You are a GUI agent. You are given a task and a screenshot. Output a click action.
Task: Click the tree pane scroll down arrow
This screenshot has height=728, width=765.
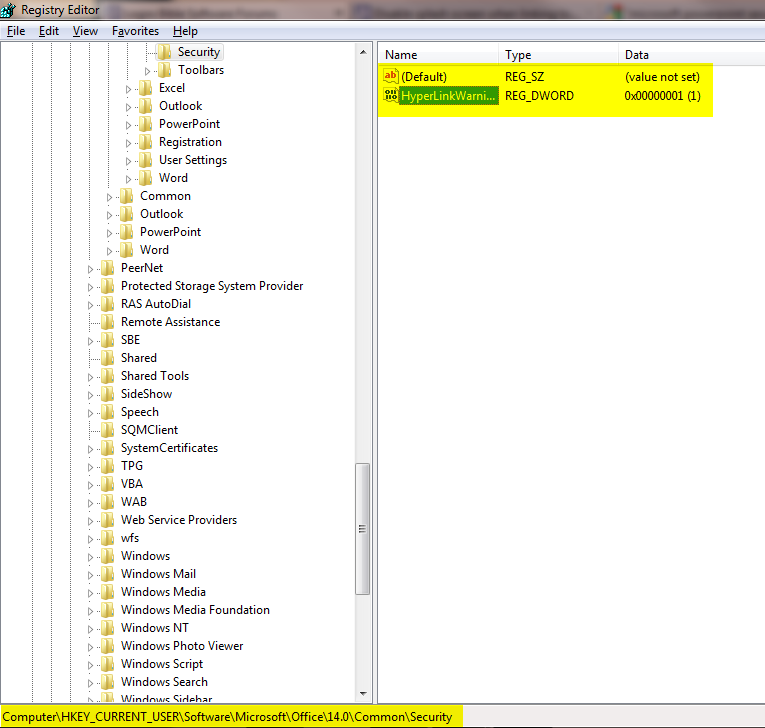(363, 693)
